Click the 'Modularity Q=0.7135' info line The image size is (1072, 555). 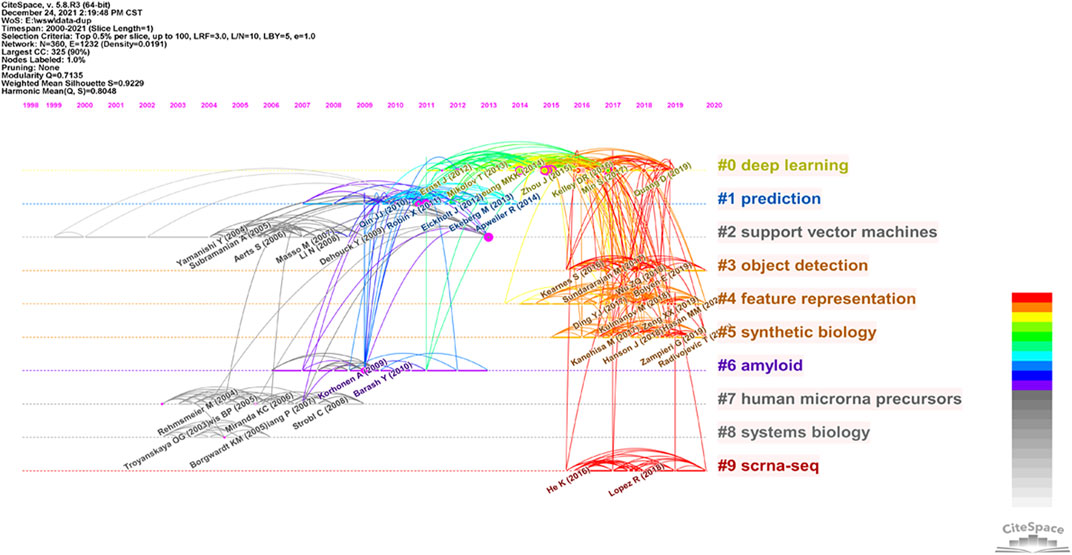pyautogui.click(x=42, y=77)
